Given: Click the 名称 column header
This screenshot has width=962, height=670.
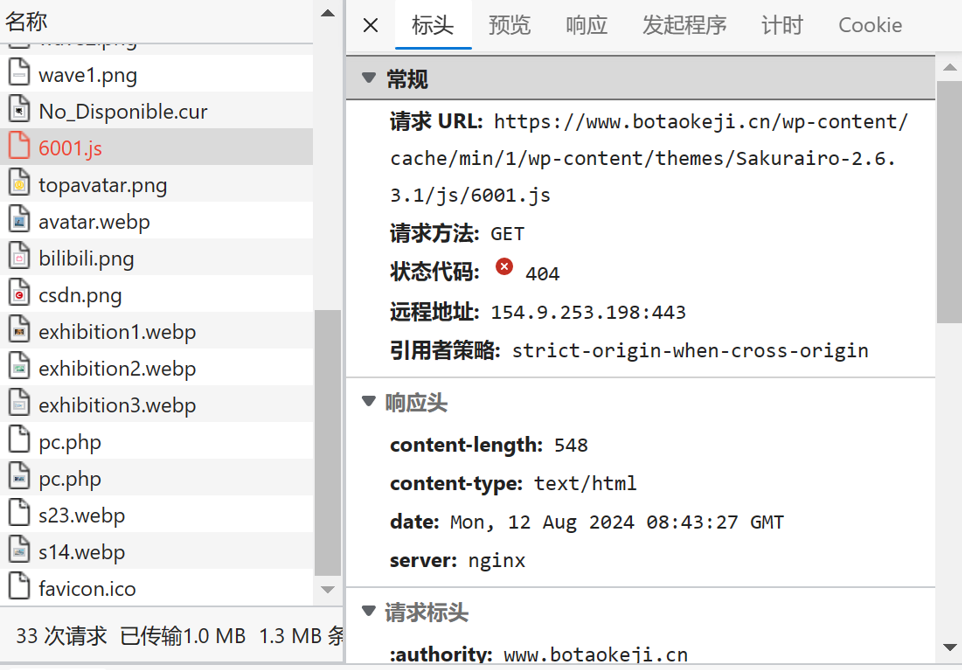Looking at the screenshot, I should click(27, 20).
